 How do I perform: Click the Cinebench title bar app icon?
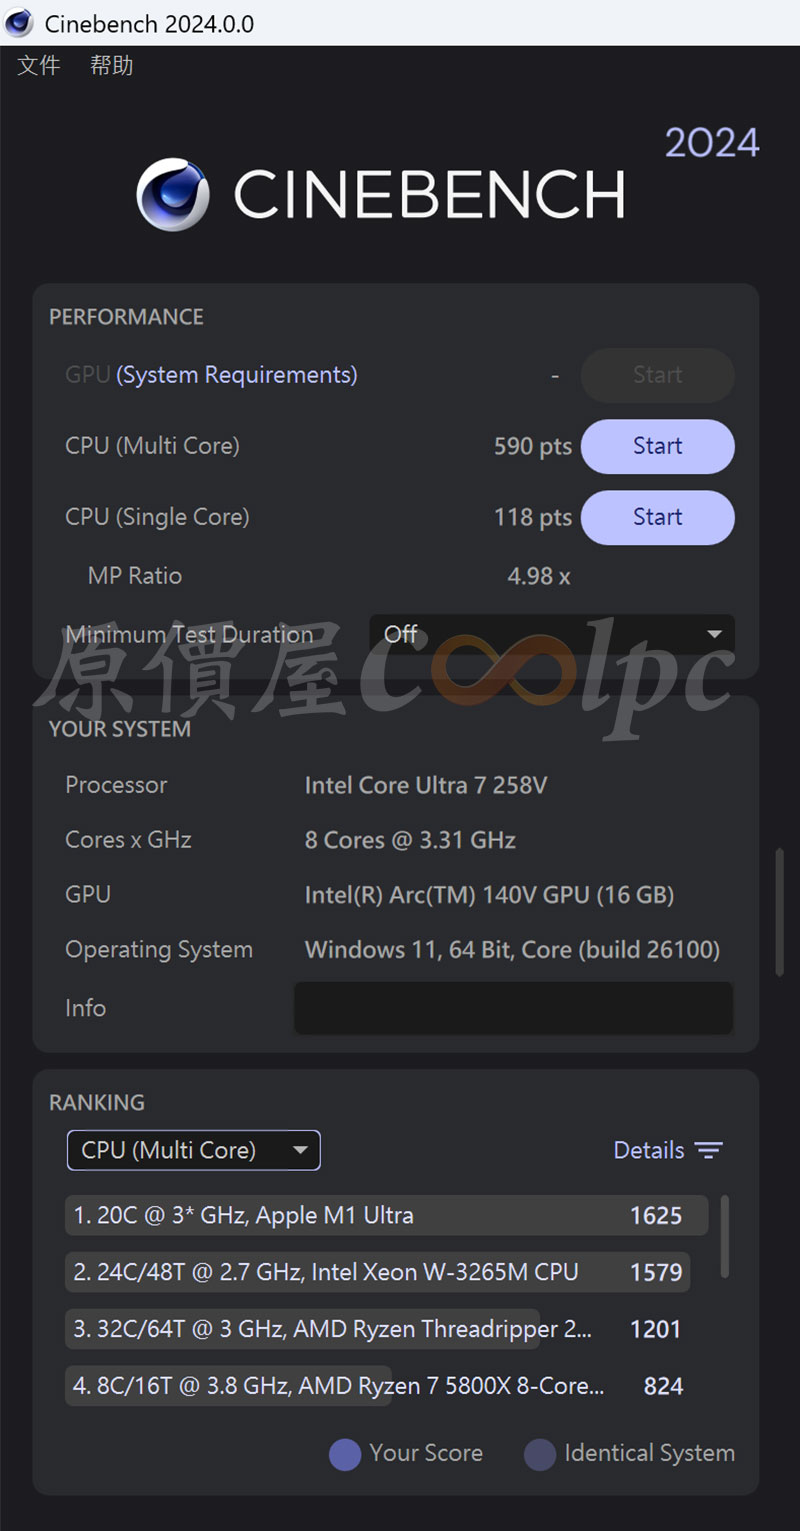click(x=18, y=22)
